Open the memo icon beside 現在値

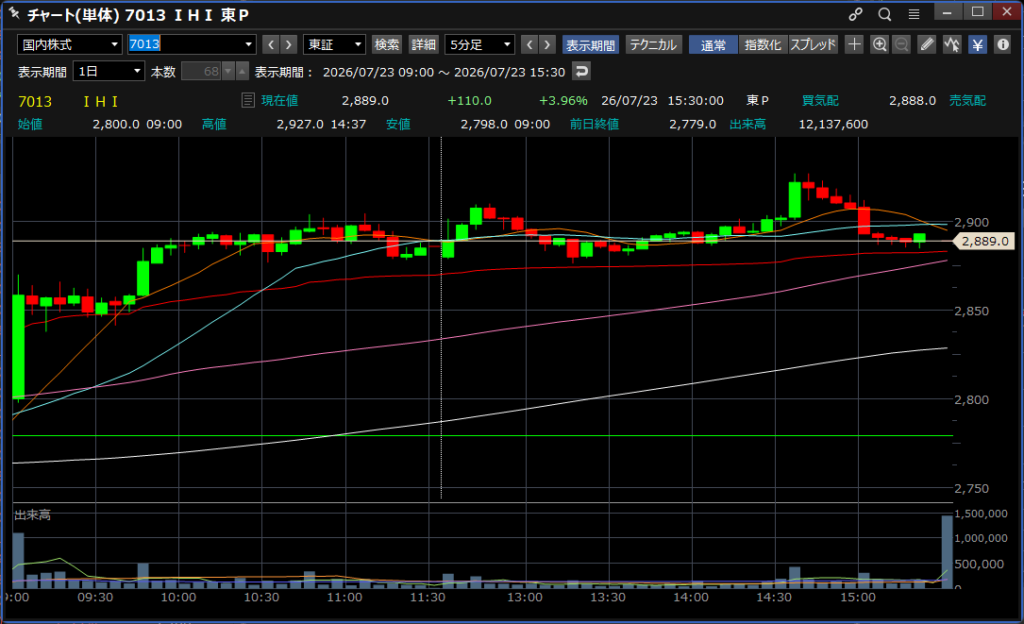248,100
